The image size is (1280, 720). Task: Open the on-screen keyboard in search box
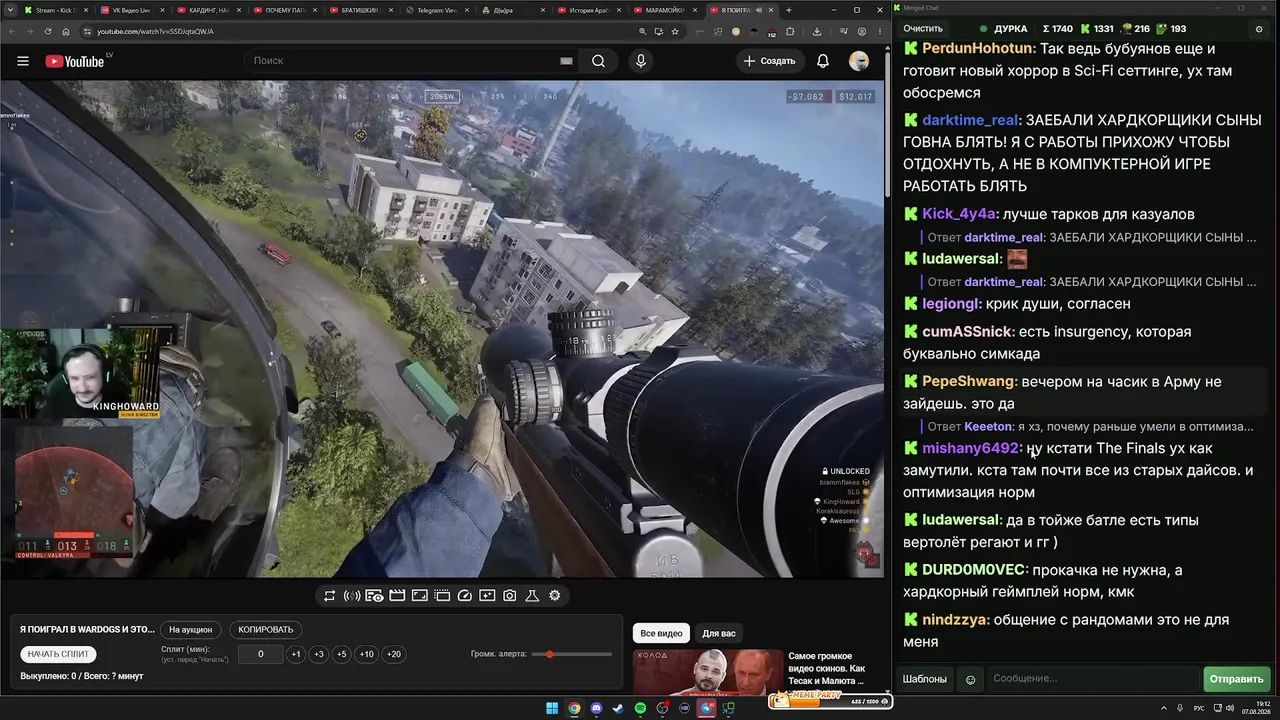click(566, 61)
